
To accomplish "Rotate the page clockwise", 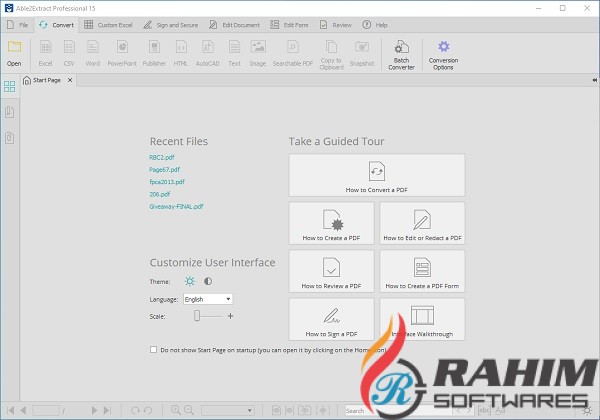I will click(135, 410).
